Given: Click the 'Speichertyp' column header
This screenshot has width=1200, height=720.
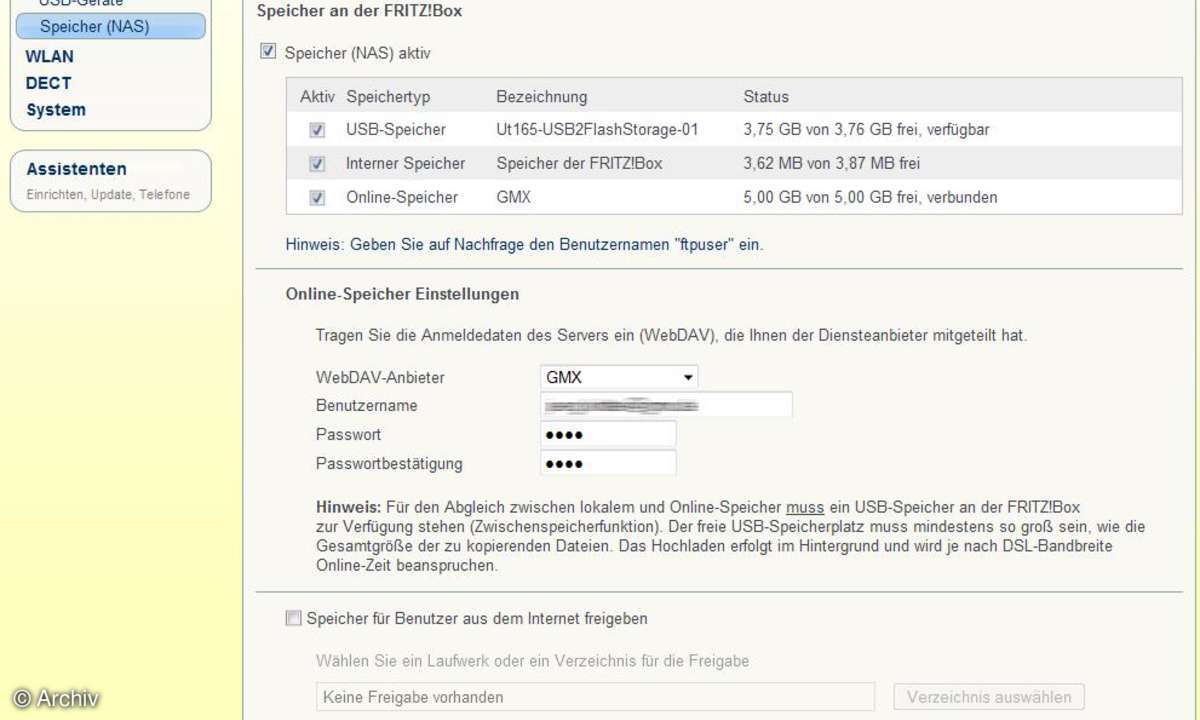Looking at the screenshot, I should click(387, 97).
